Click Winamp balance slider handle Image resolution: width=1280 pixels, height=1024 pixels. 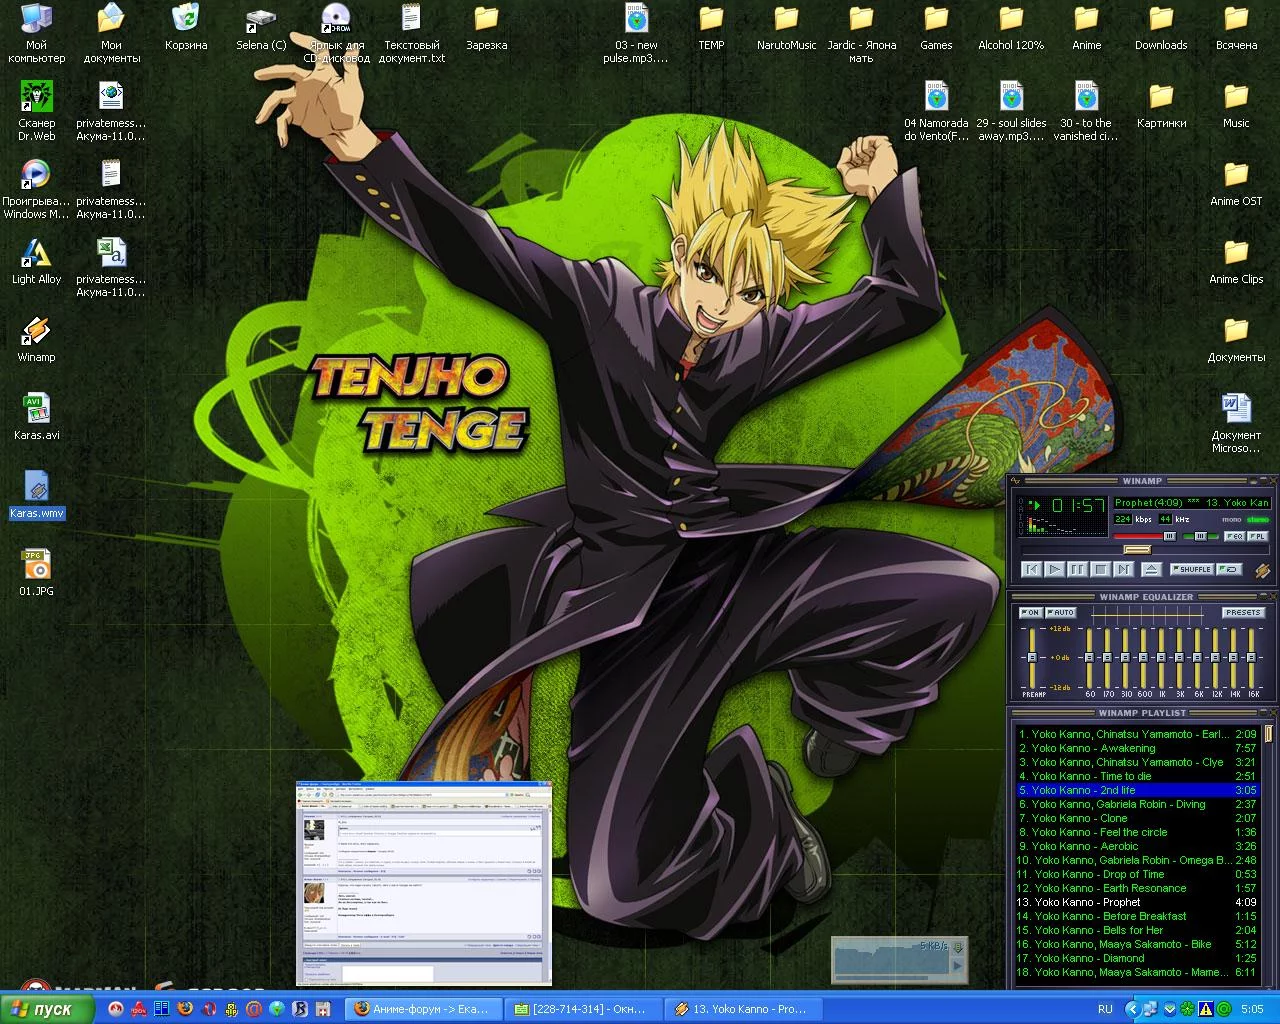[1201, 536]
